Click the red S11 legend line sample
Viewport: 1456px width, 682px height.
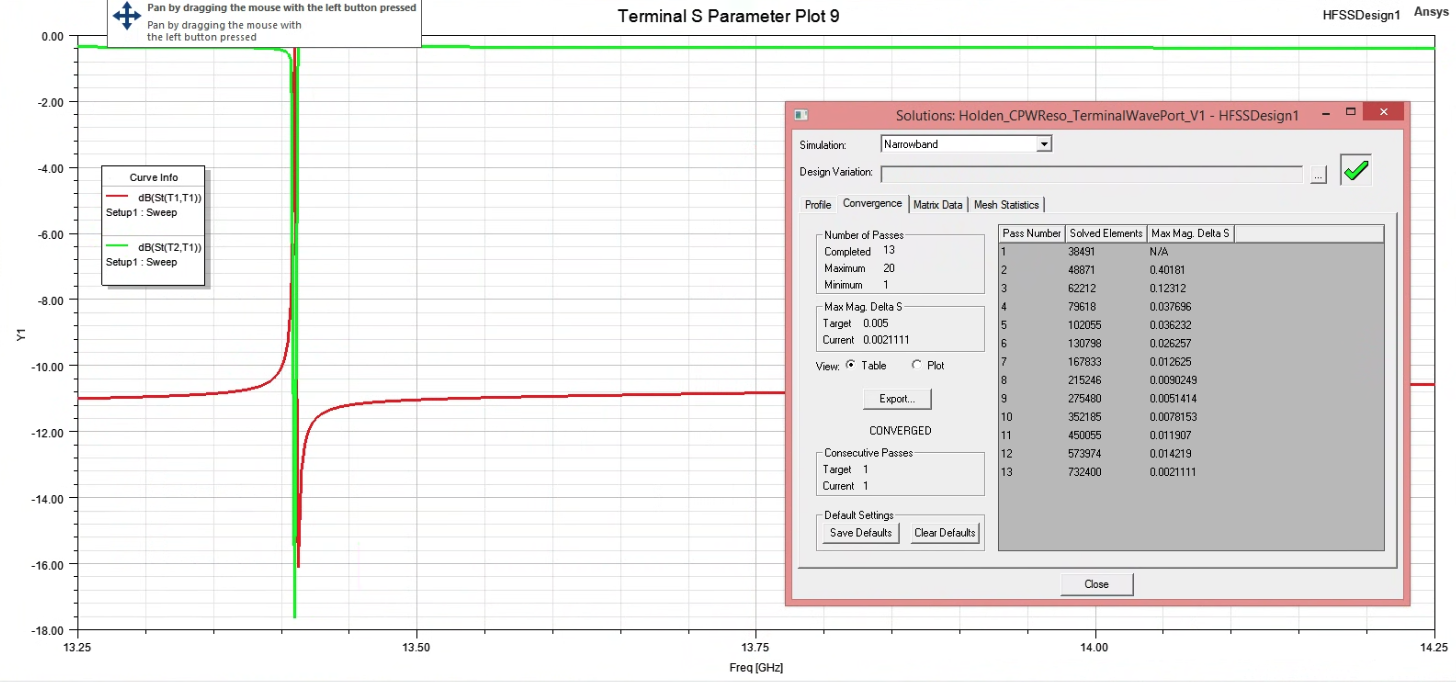(117, 198)
